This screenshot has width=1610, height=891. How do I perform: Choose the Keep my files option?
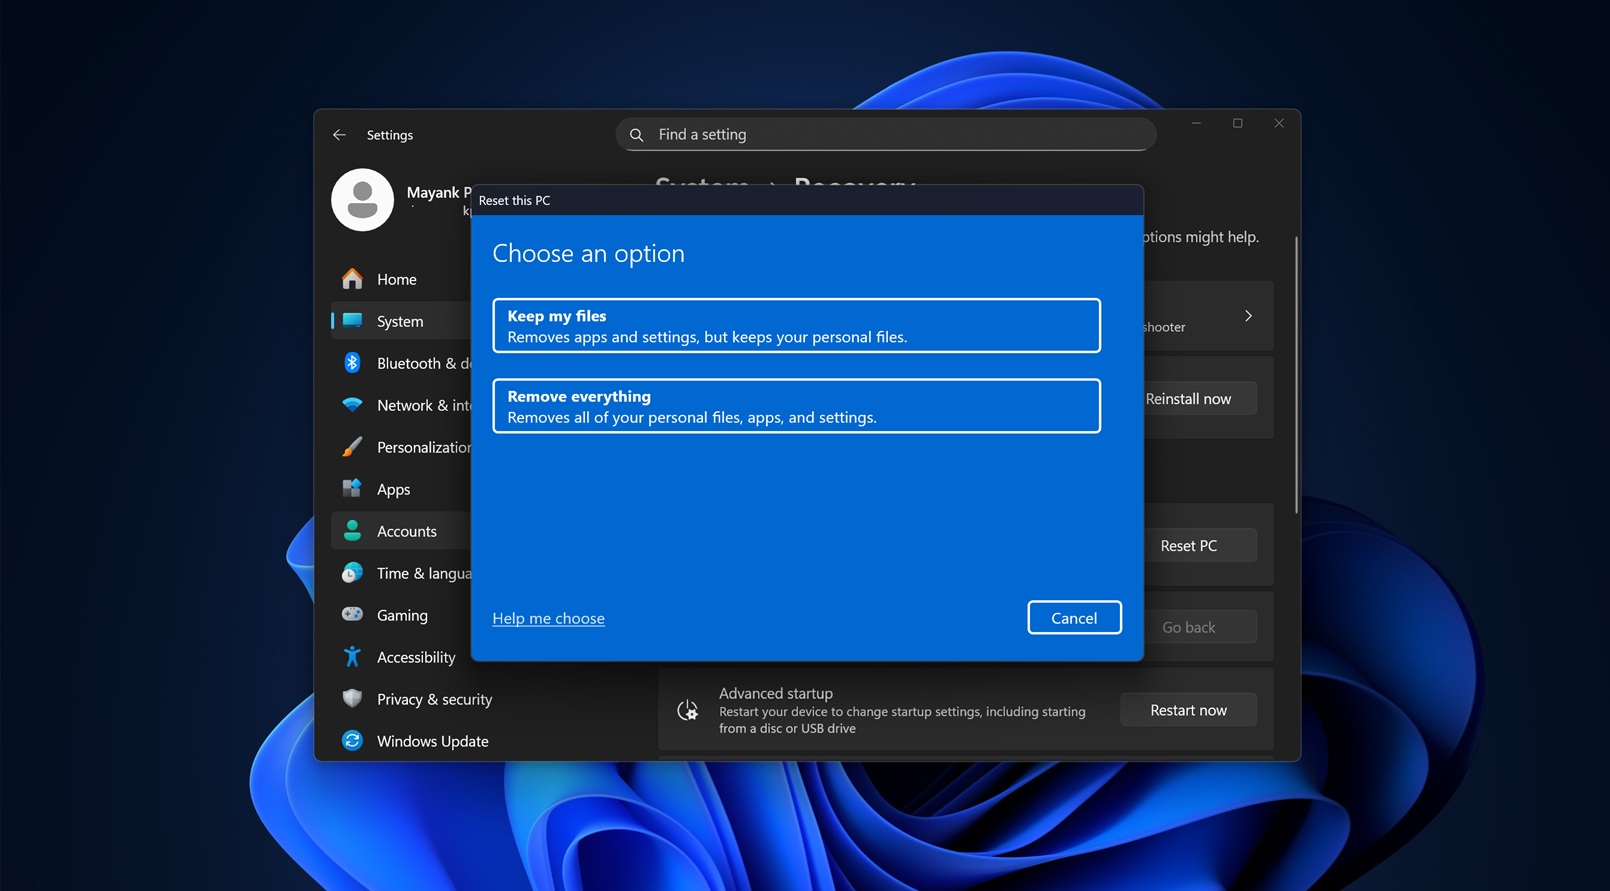point(796,326)
